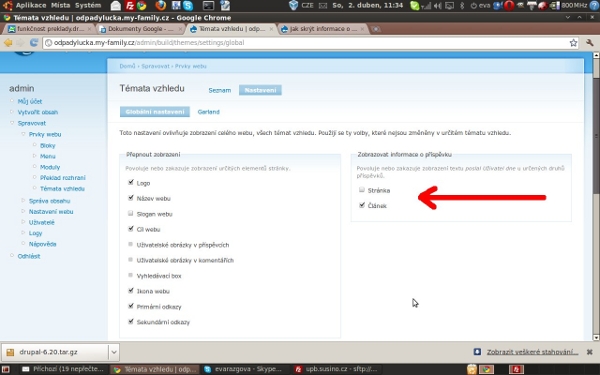Open the Můj účet link
Image resolution: width=600 pixels, height=375 pixels.
[x=30, y=101]
